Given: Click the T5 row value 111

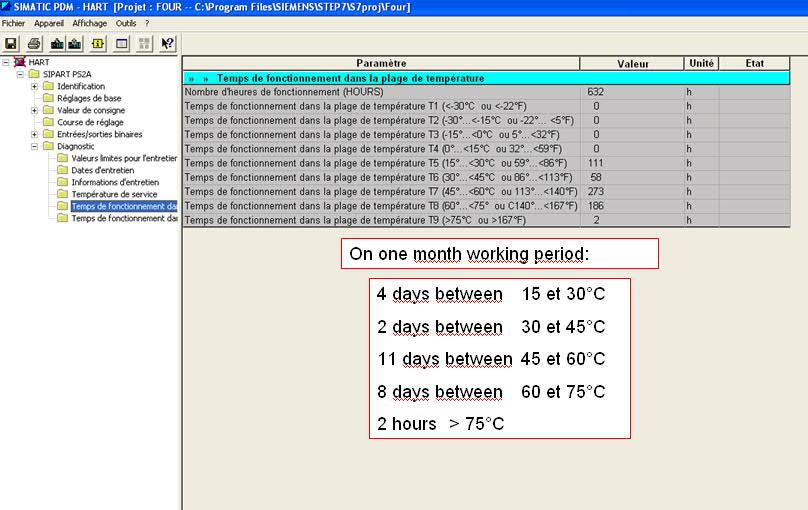Looking at the screenshot, I should tap(595, 163).
